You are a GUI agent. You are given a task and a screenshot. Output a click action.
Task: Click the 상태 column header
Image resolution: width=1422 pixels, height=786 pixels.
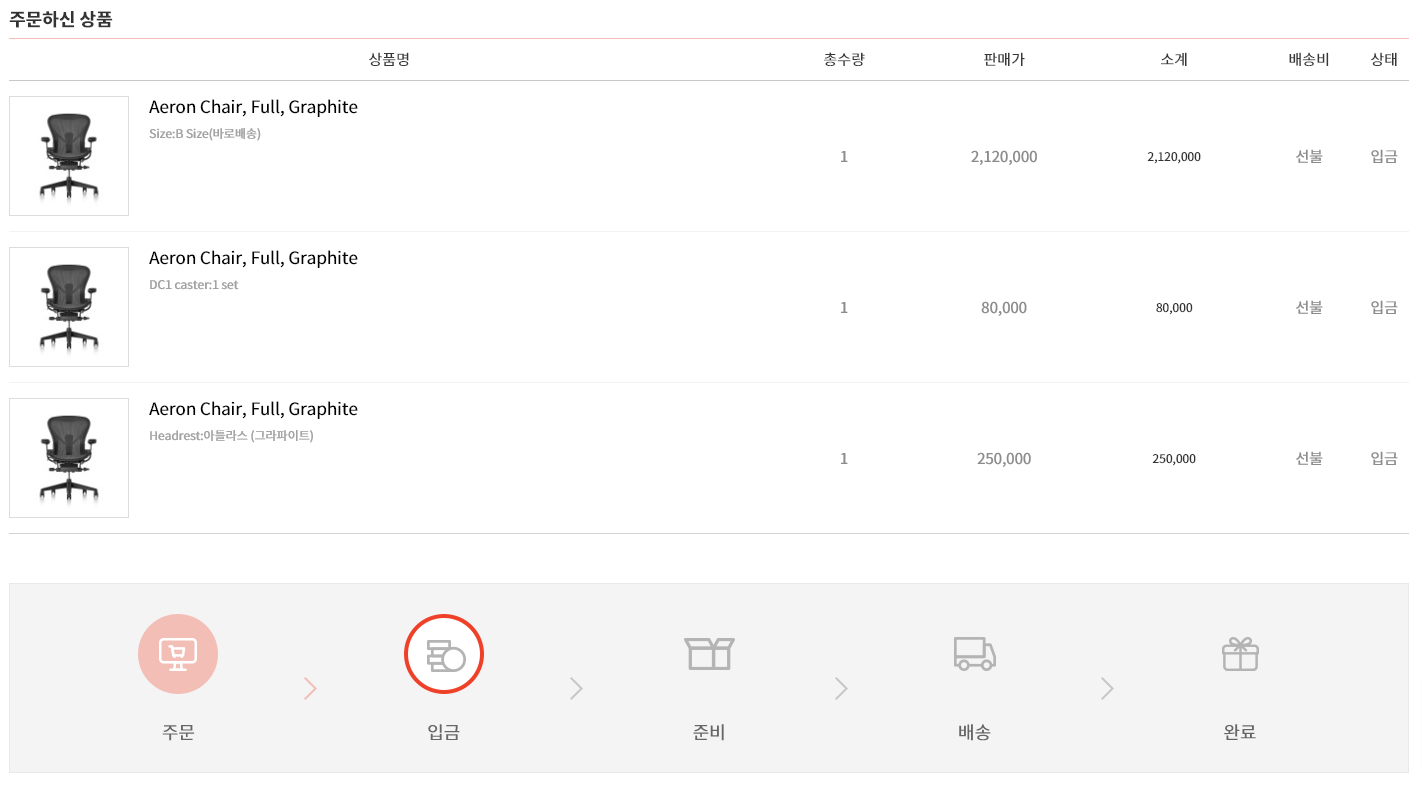[1384, 60]
